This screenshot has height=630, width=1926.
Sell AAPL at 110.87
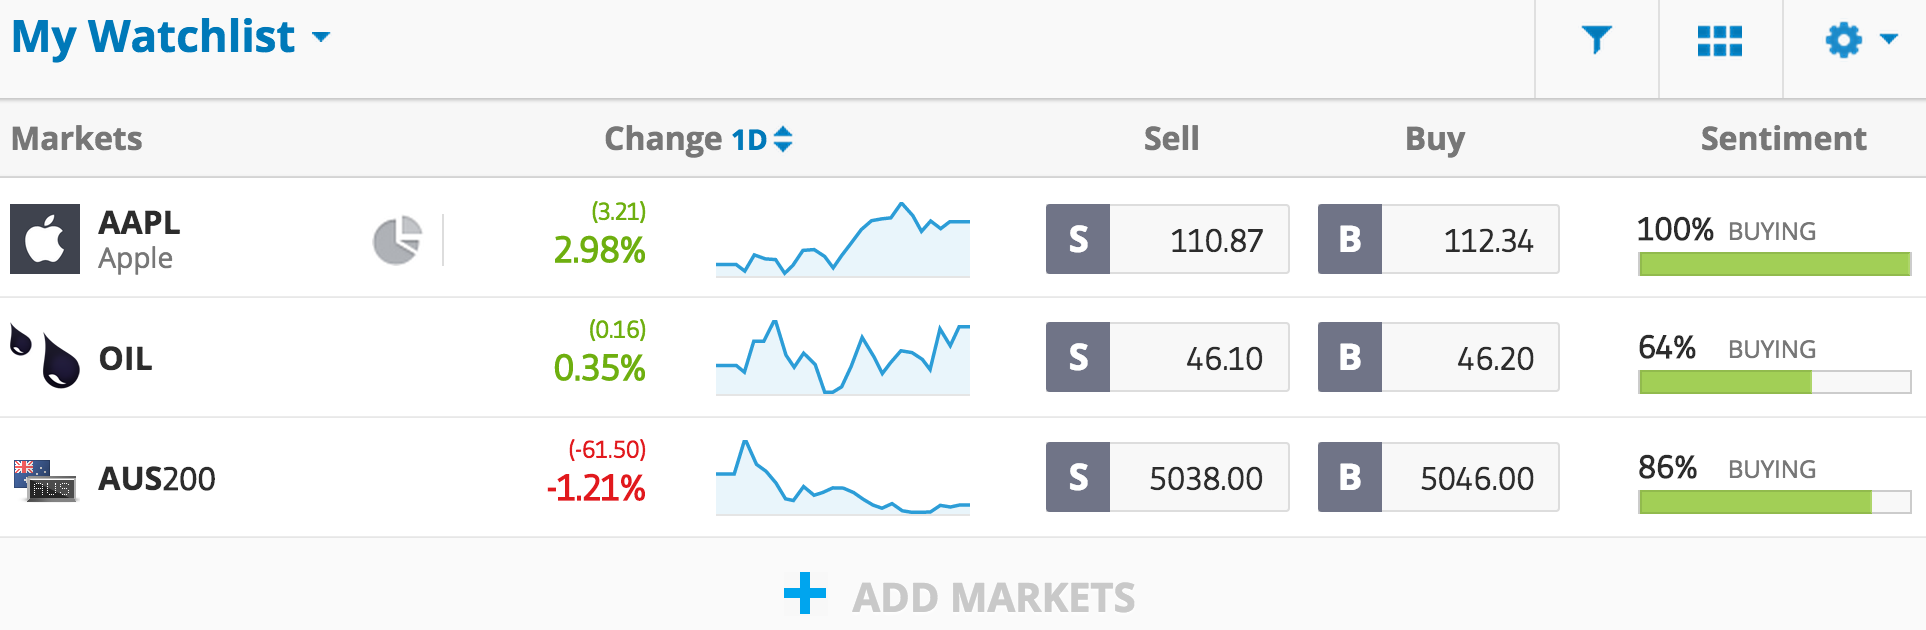tap(1167, 239)
